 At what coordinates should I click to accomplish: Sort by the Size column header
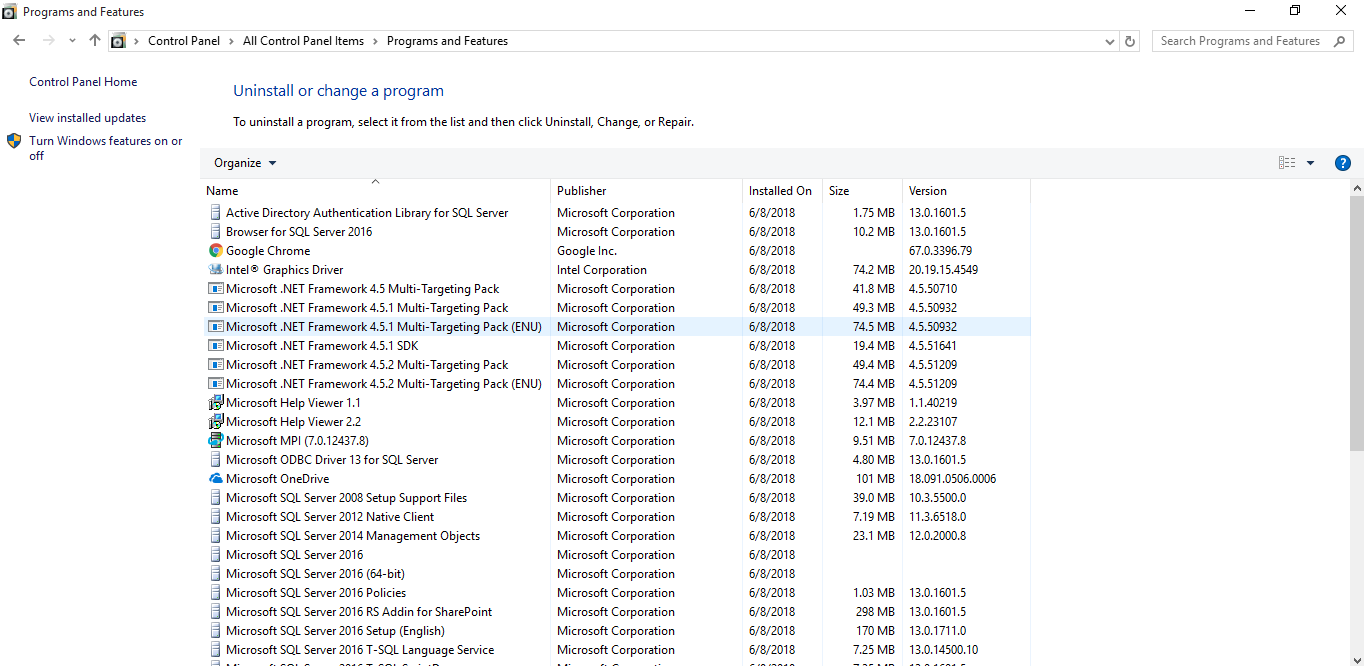coord(863,191)
